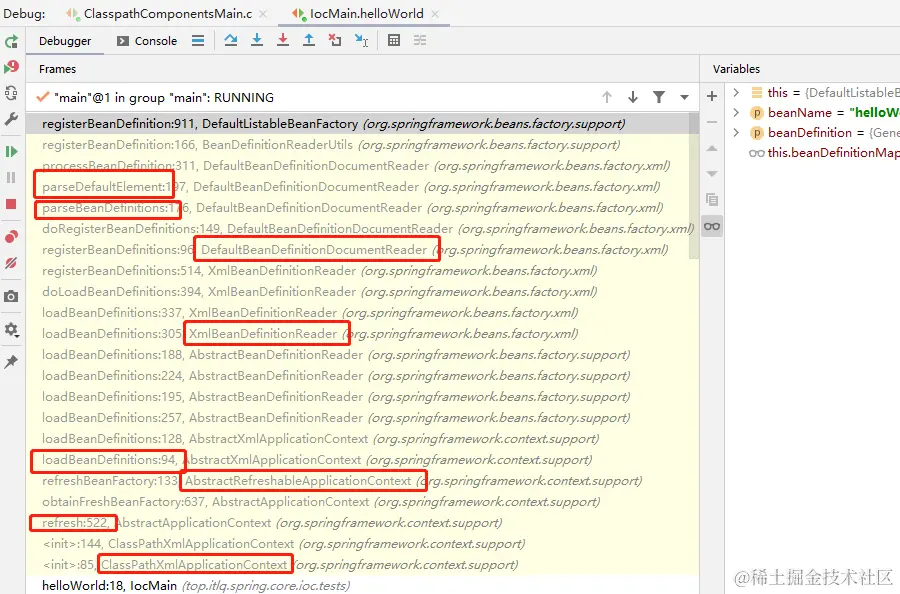This screenshot has height=594, width=900.
Task: Stop the debug session
Action: point(11,204)
